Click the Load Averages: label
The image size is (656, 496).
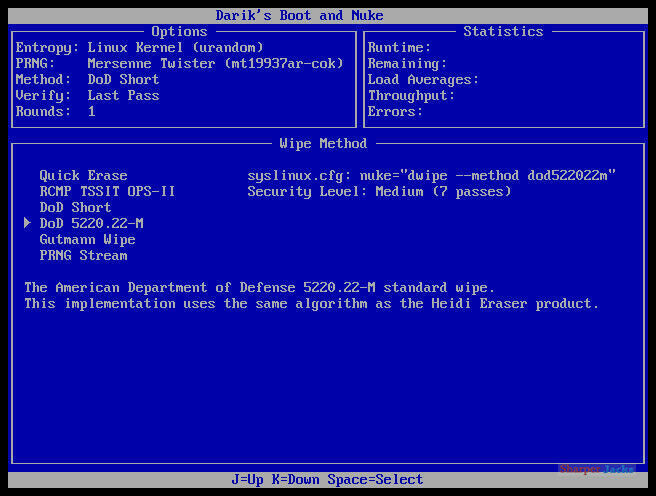tap(423, 80)
